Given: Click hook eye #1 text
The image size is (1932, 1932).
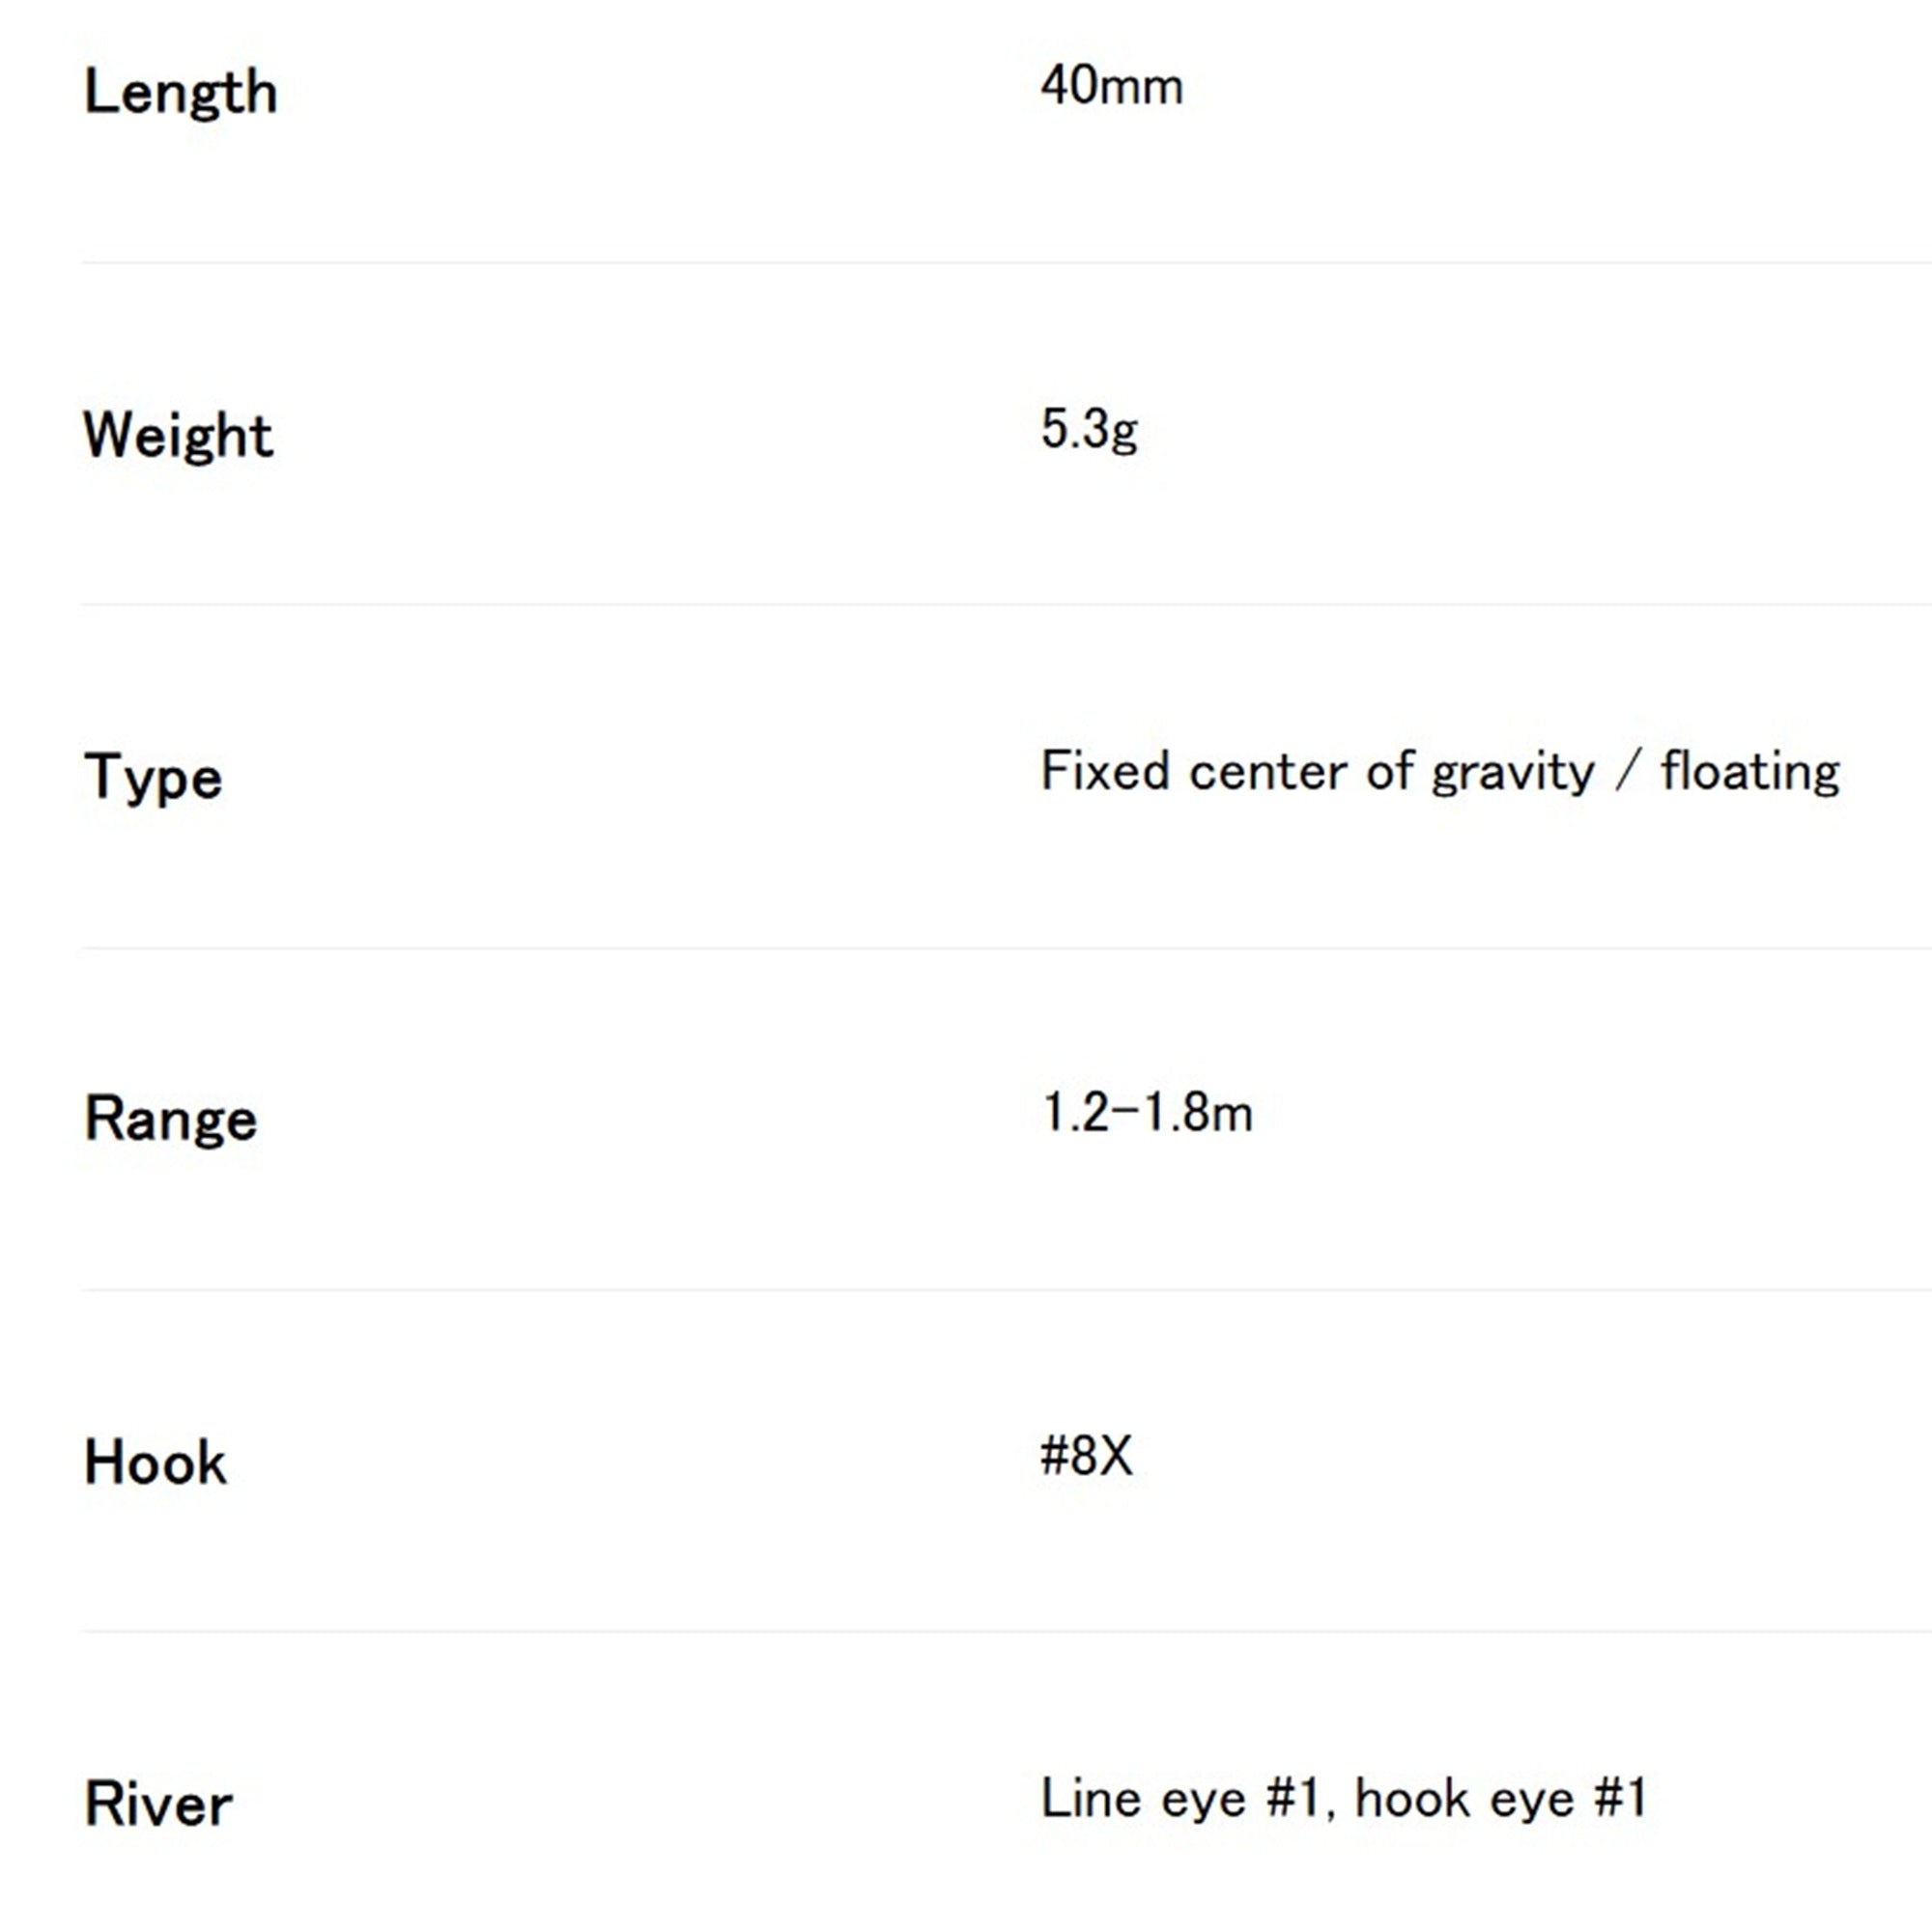Looking at the screenshot, I should 1500,1799.
